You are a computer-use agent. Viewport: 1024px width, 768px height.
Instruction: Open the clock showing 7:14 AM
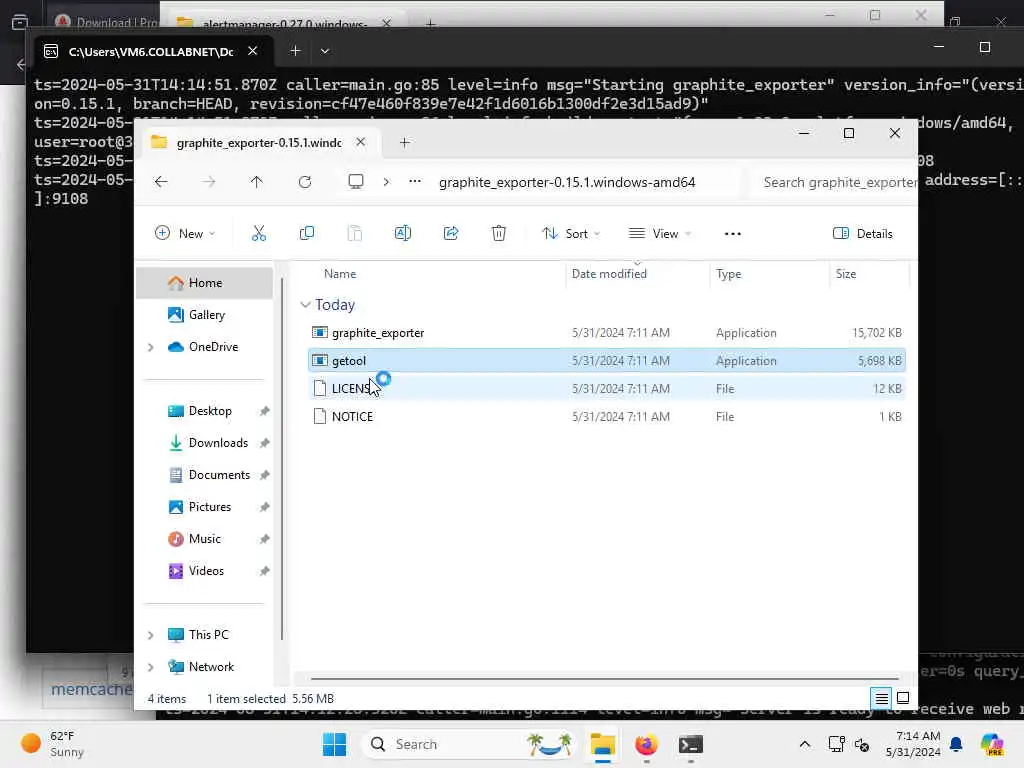(912, 744)
